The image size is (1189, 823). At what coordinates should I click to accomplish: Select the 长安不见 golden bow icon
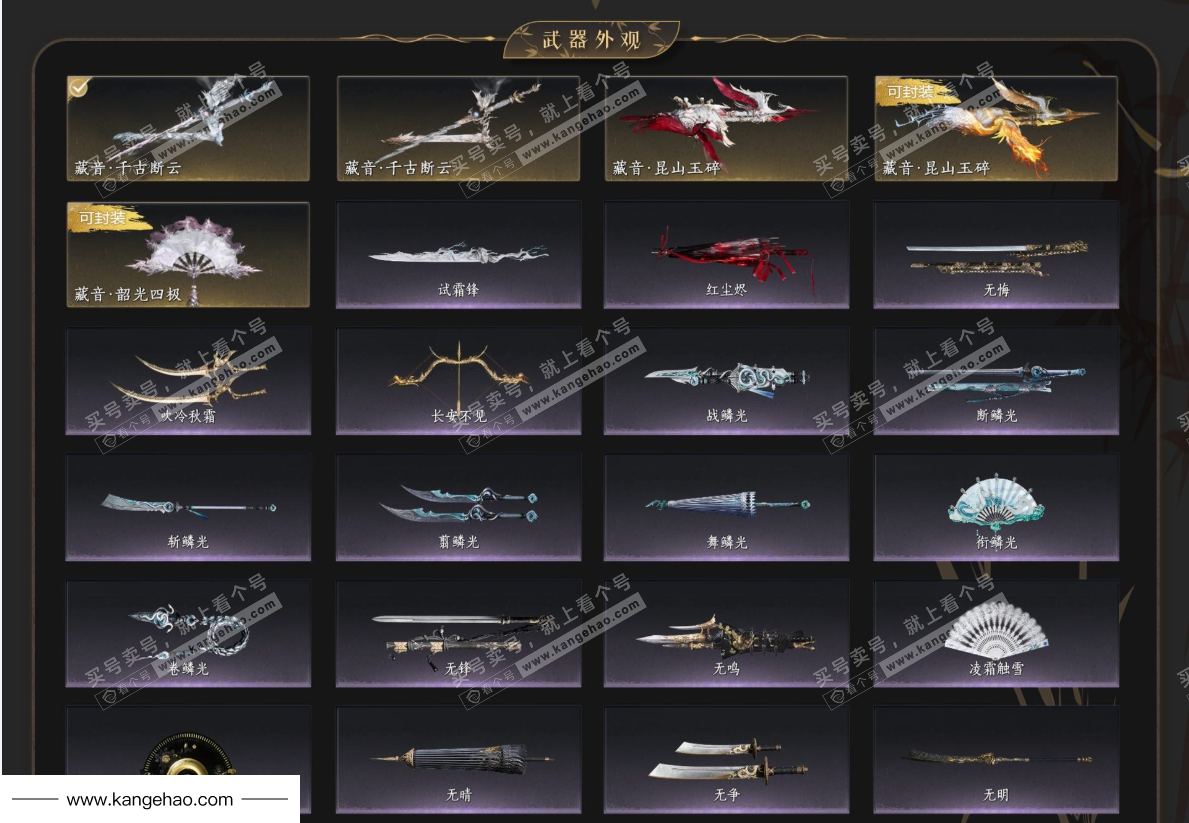tap(458, 381)
